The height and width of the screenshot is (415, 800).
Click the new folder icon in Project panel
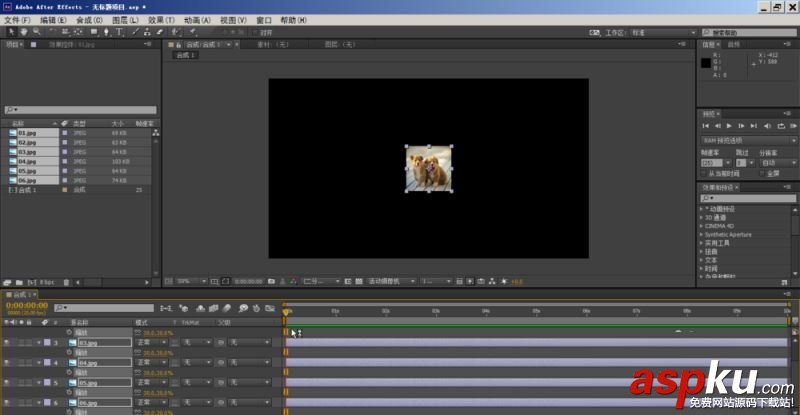pos(19,282)
